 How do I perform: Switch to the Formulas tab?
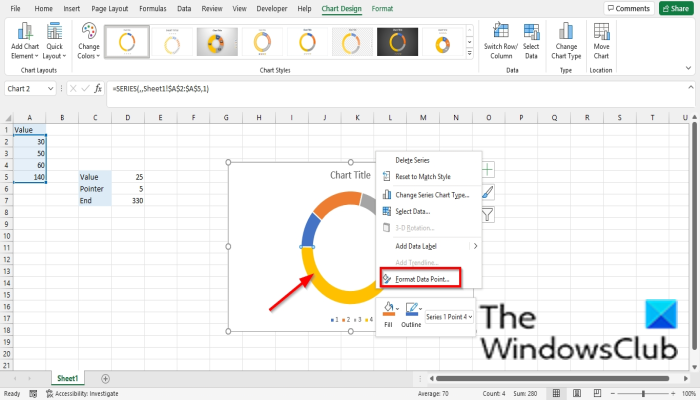coord(153,8)
